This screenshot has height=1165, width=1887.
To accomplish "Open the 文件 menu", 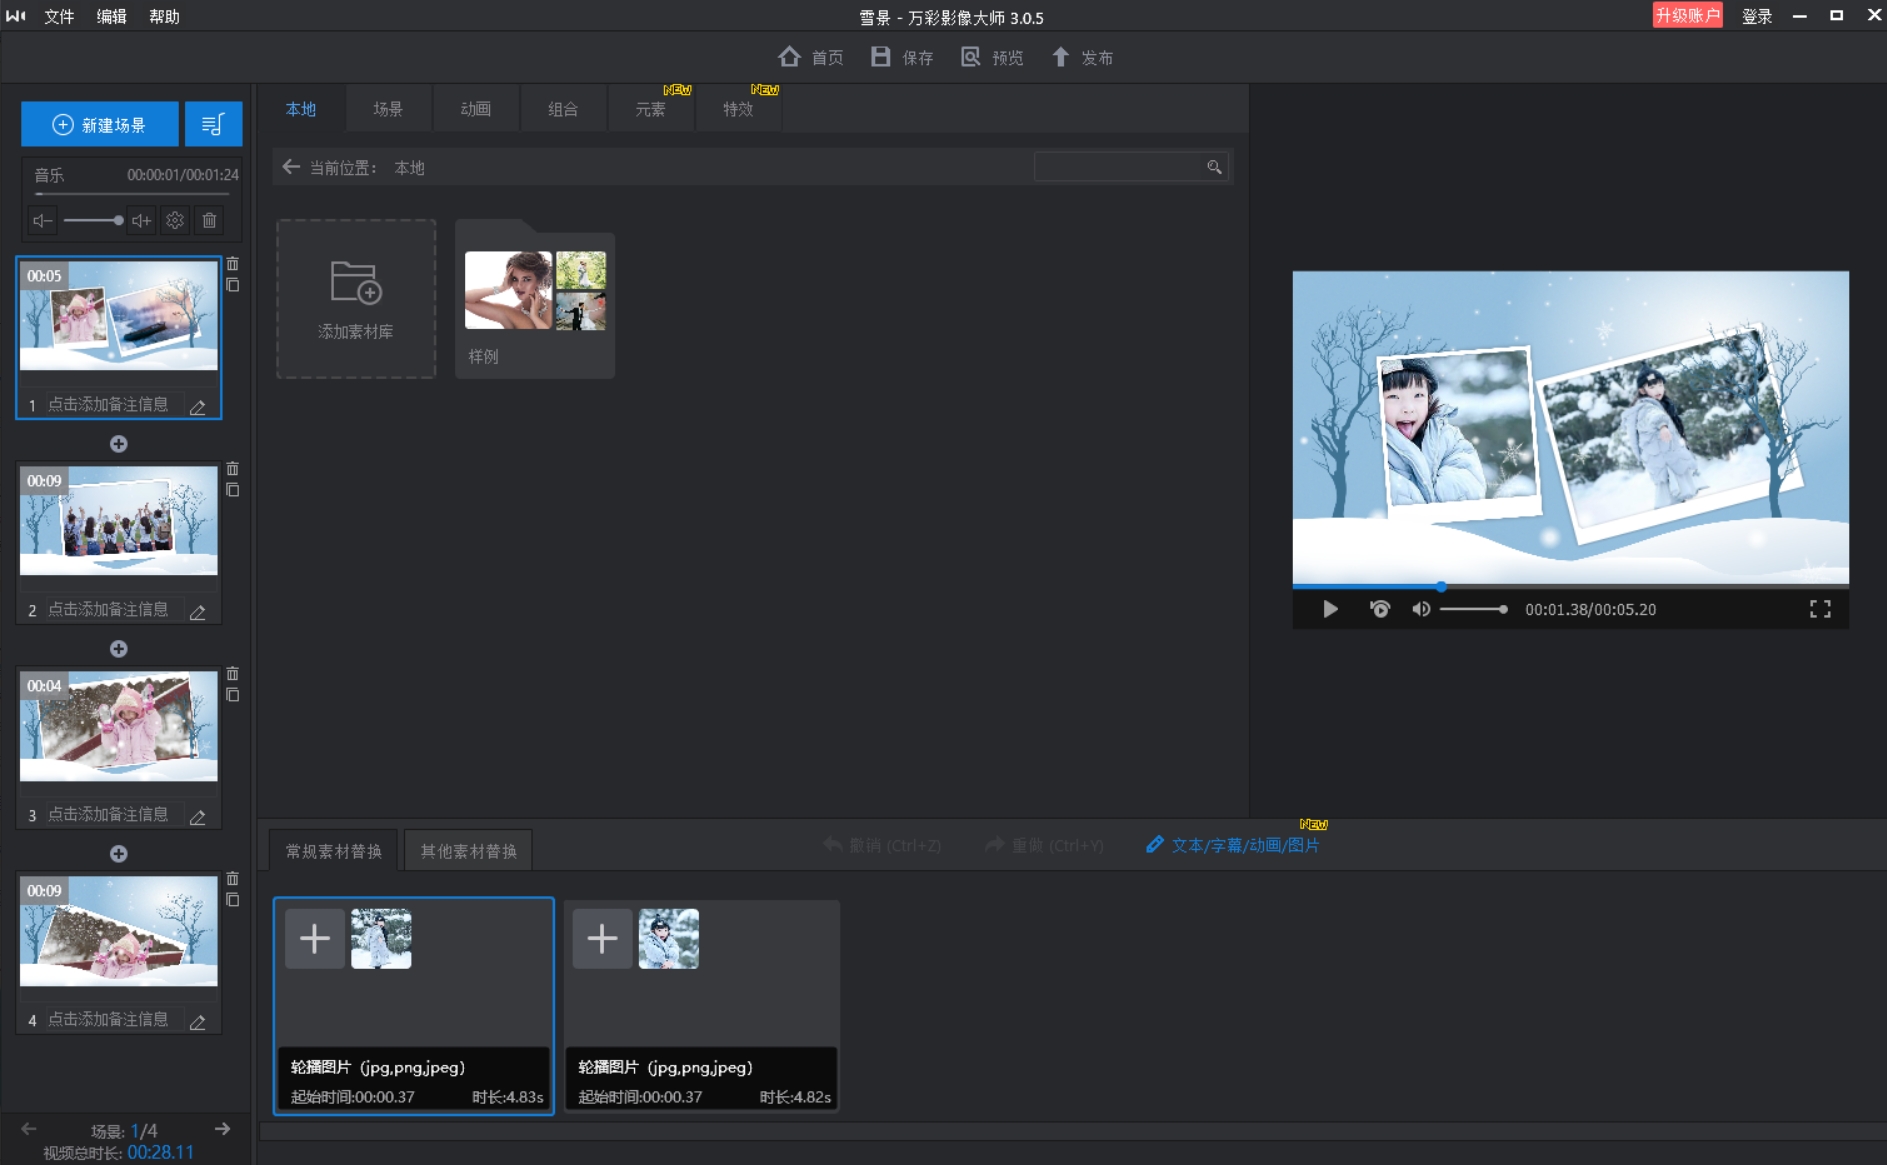I will coord(59,16).
